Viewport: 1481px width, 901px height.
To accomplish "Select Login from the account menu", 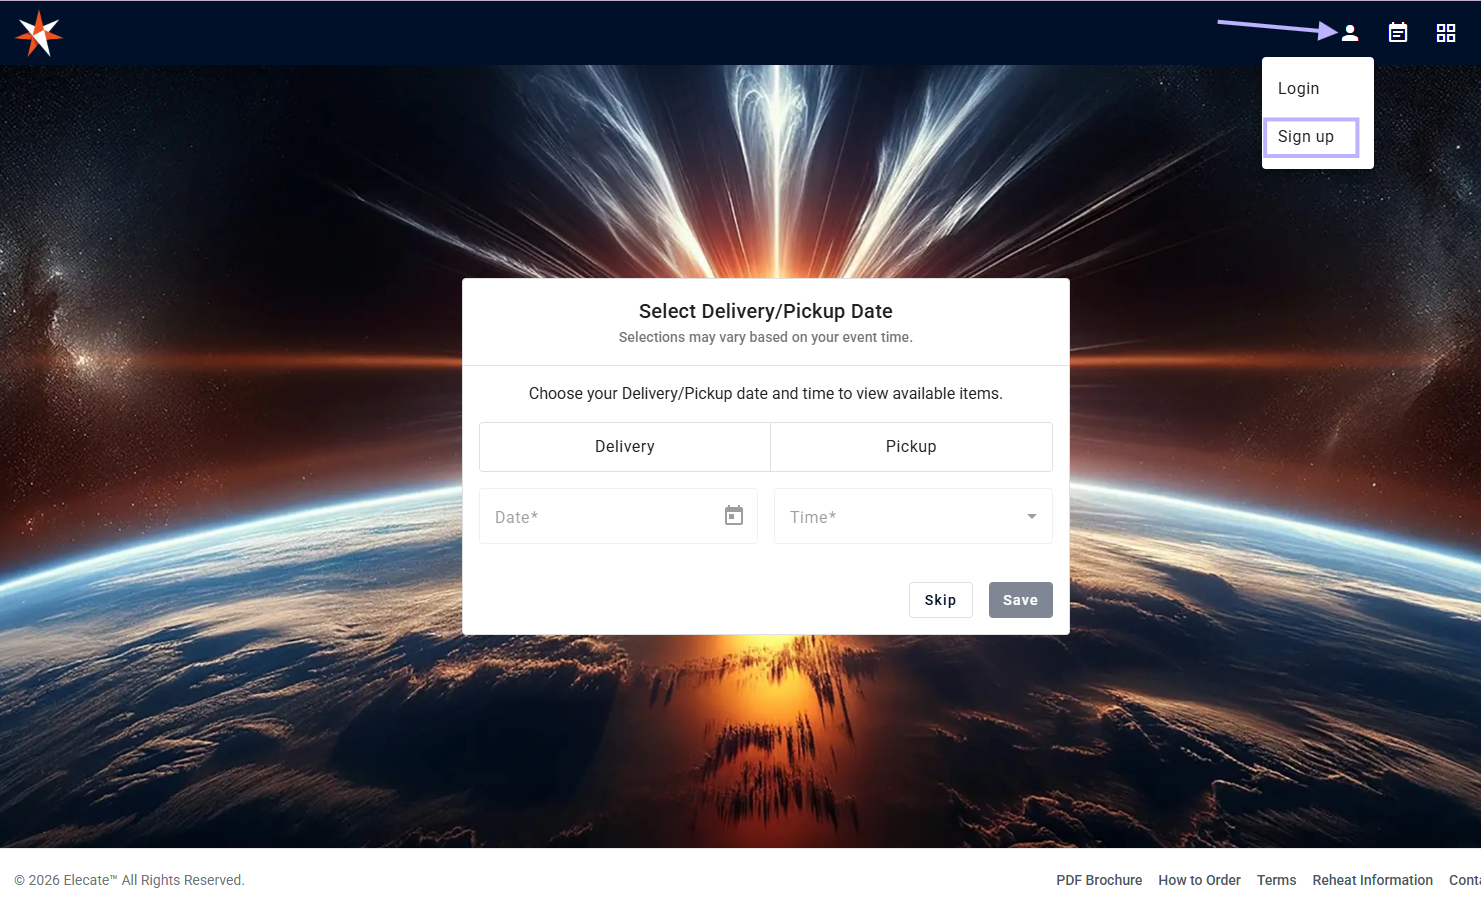I will 1298,89.
